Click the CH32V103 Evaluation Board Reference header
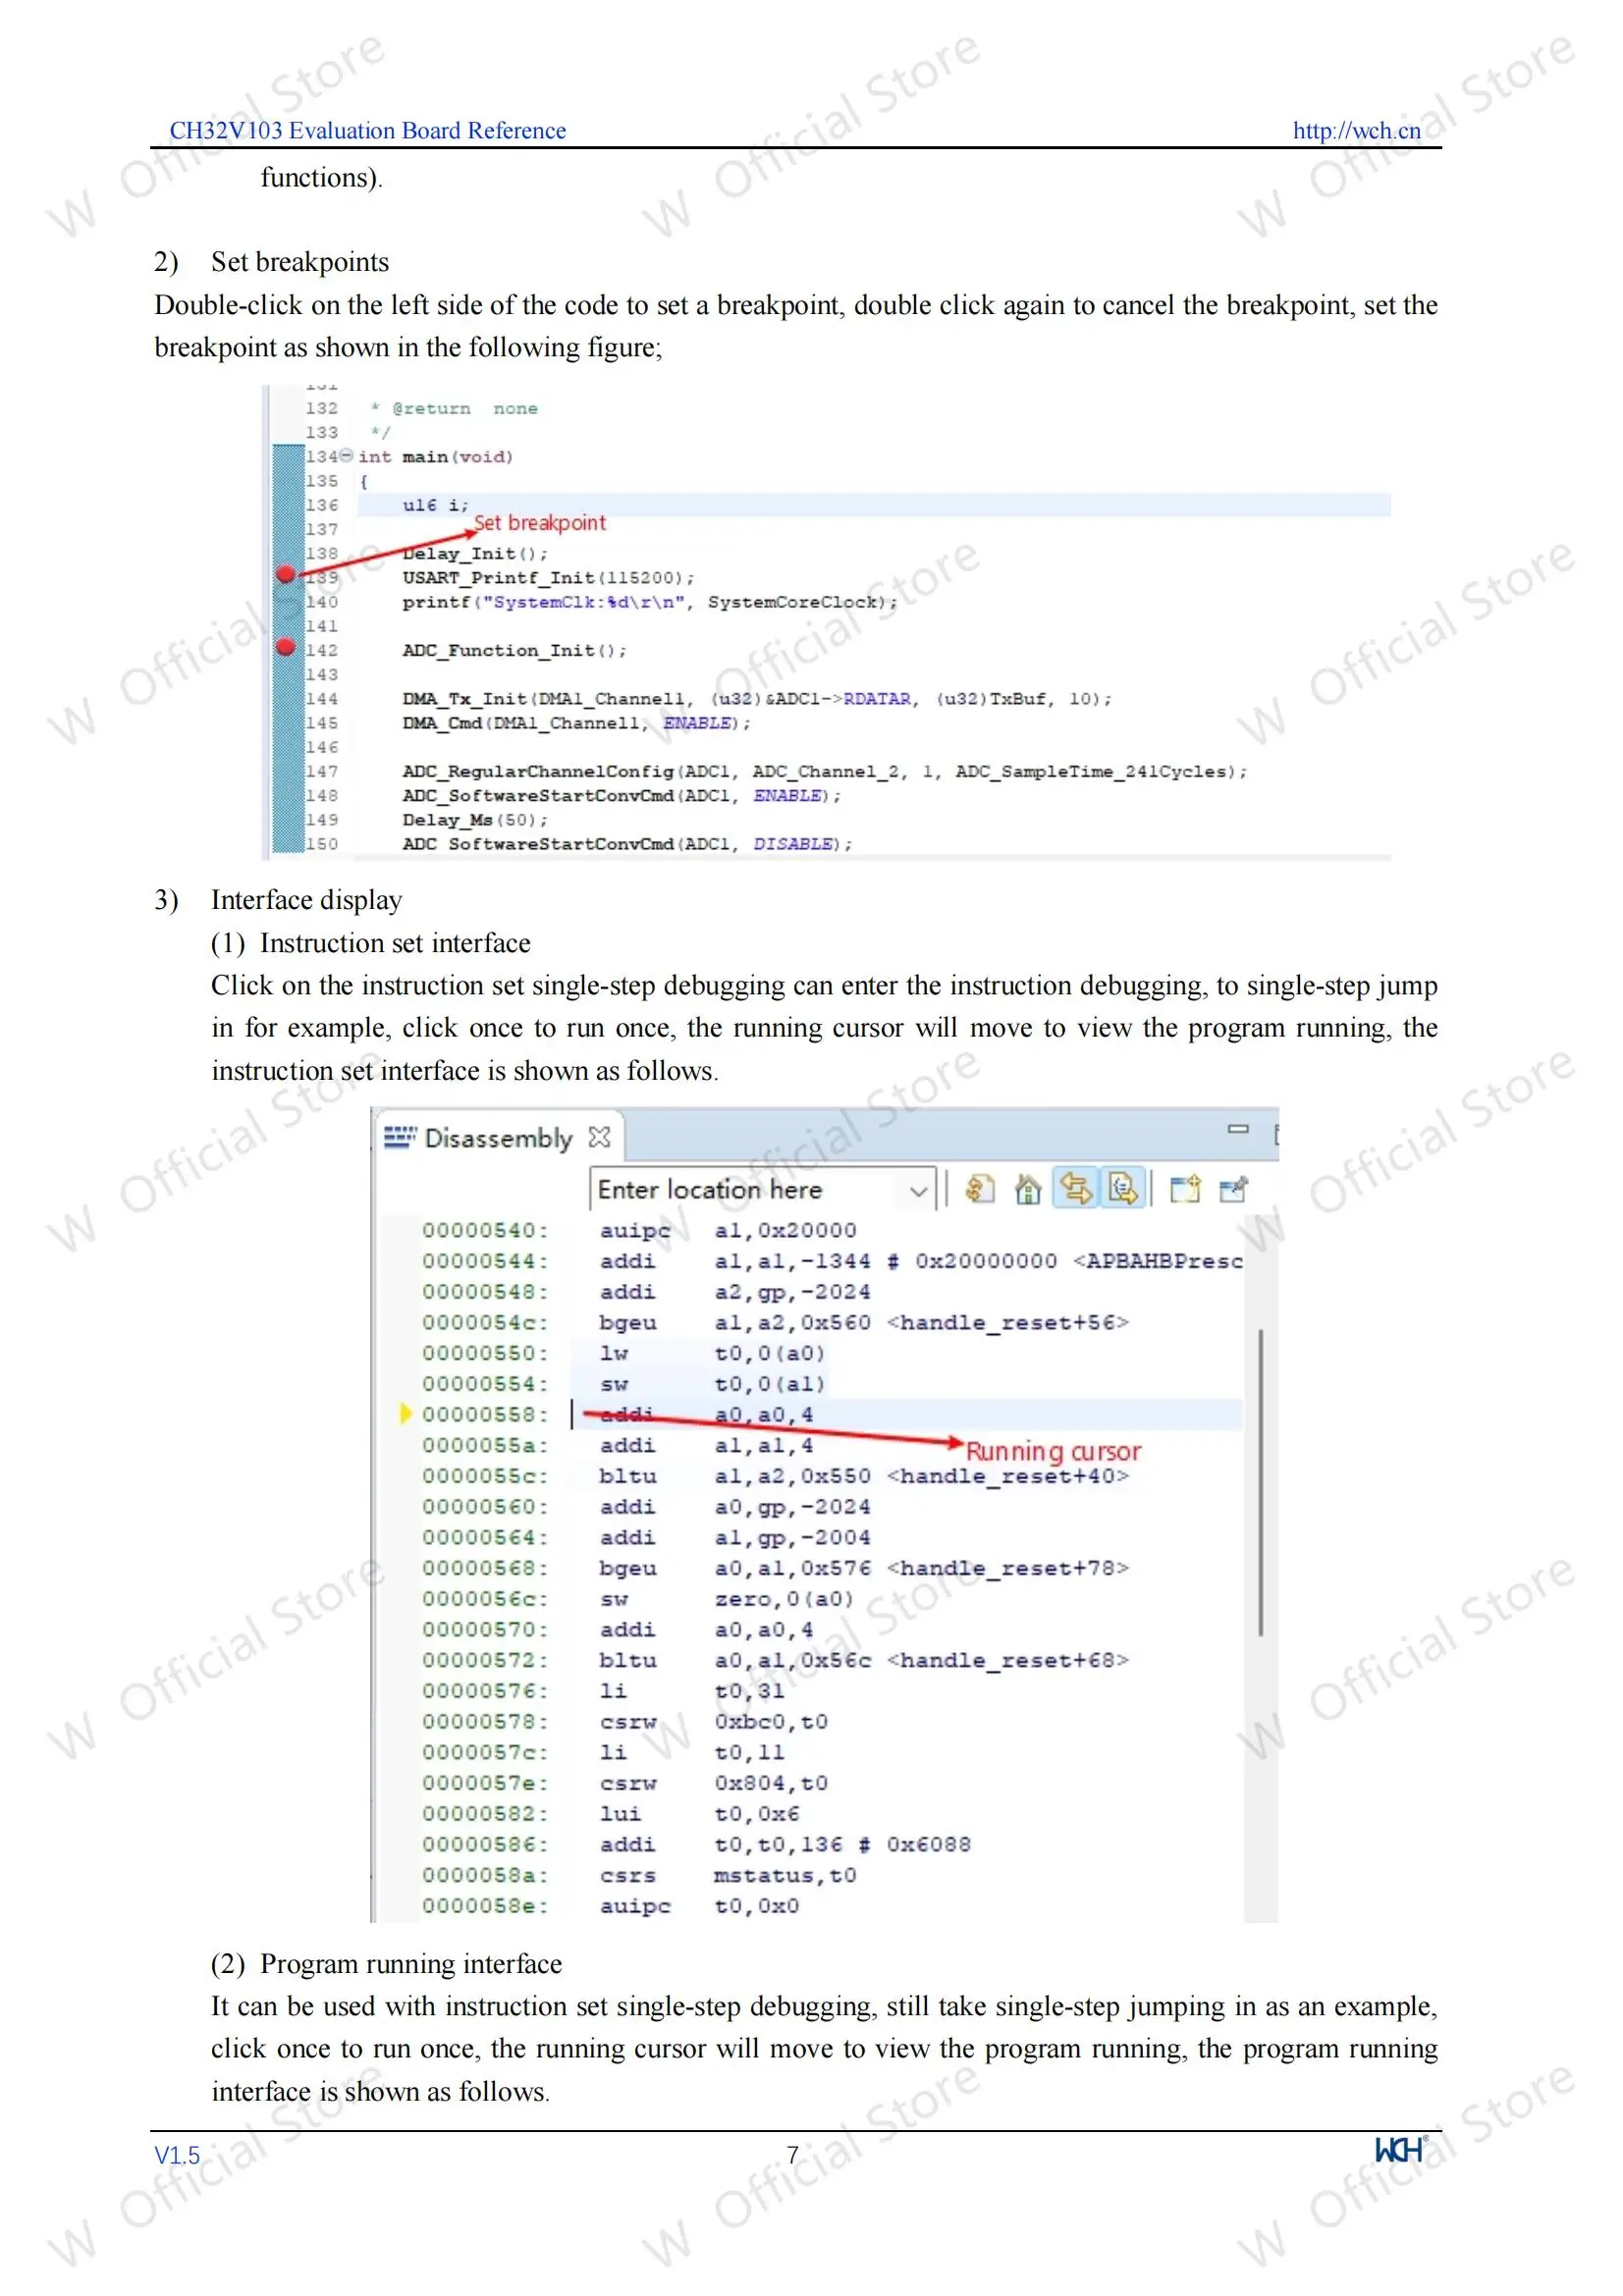The width and height of the screenshot is (1623, 2296). [367, 130]
